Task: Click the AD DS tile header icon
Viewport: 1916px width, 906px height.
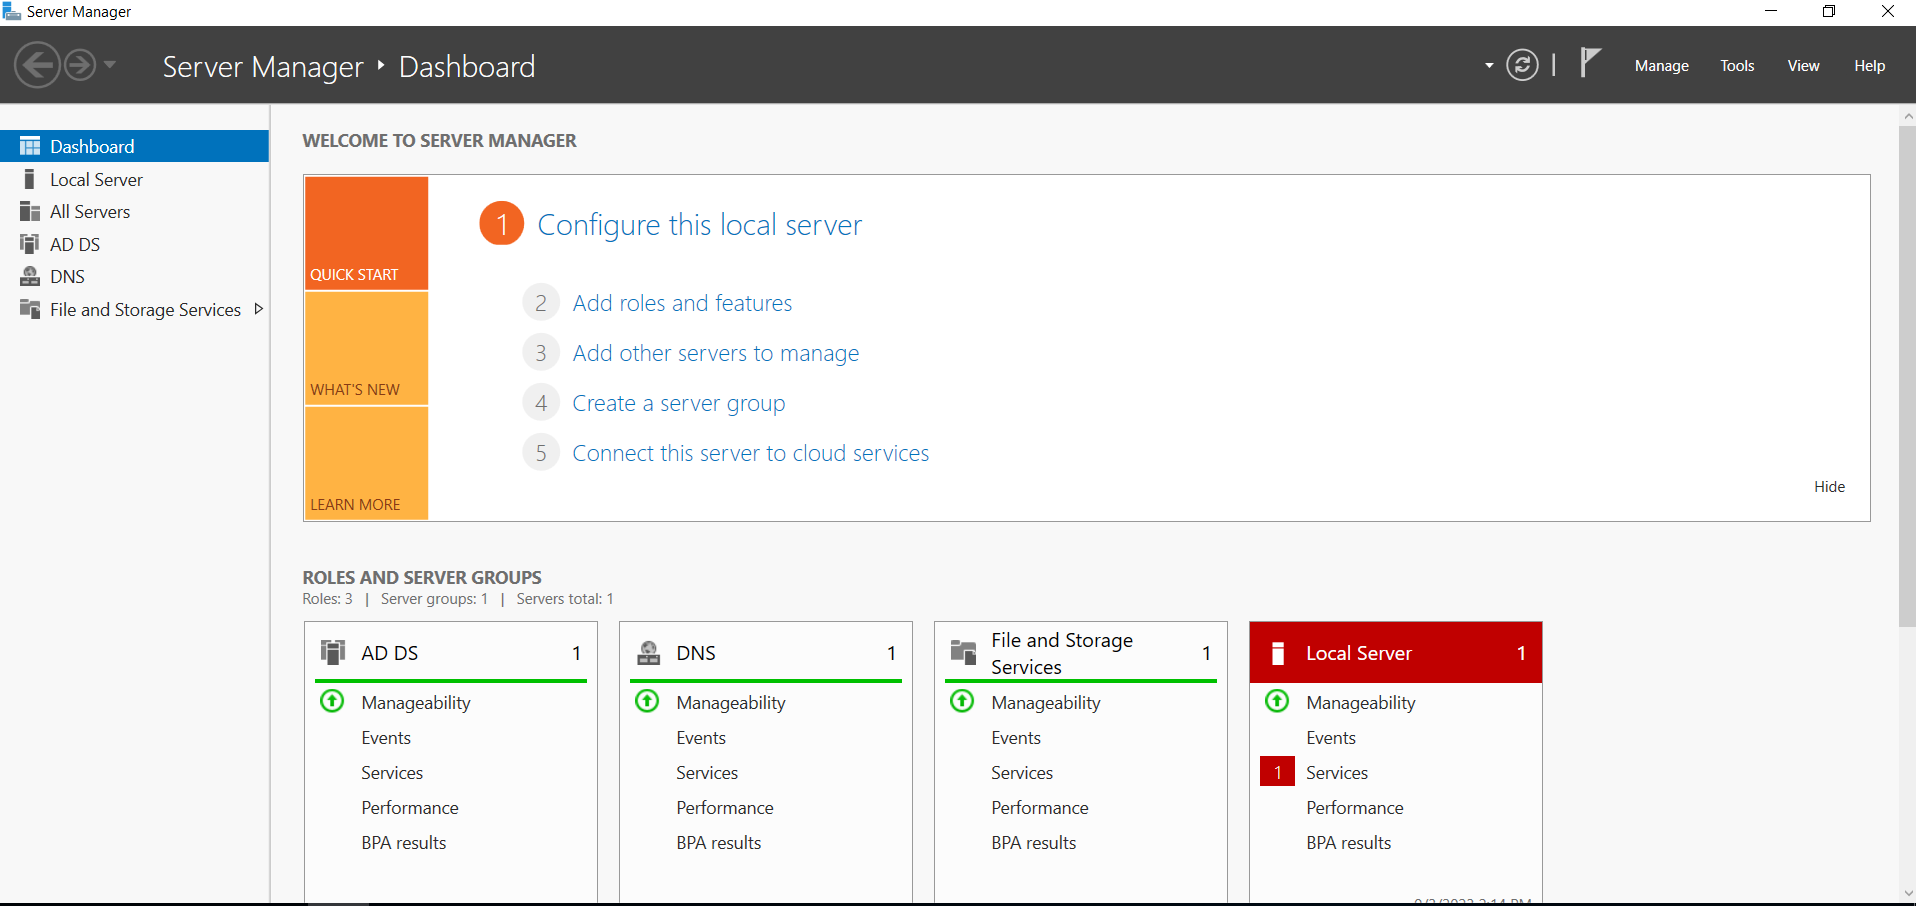Action: [333, 652]
